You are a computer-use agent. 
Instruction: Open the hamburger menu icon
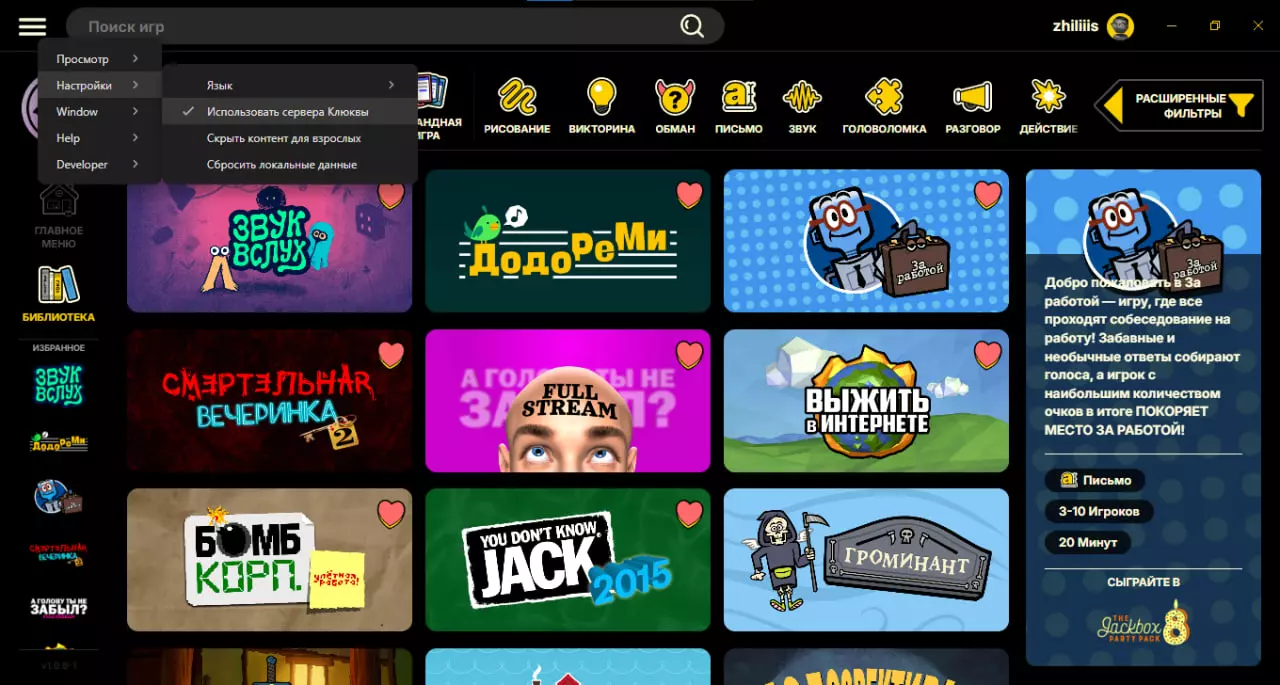(32, 26)
